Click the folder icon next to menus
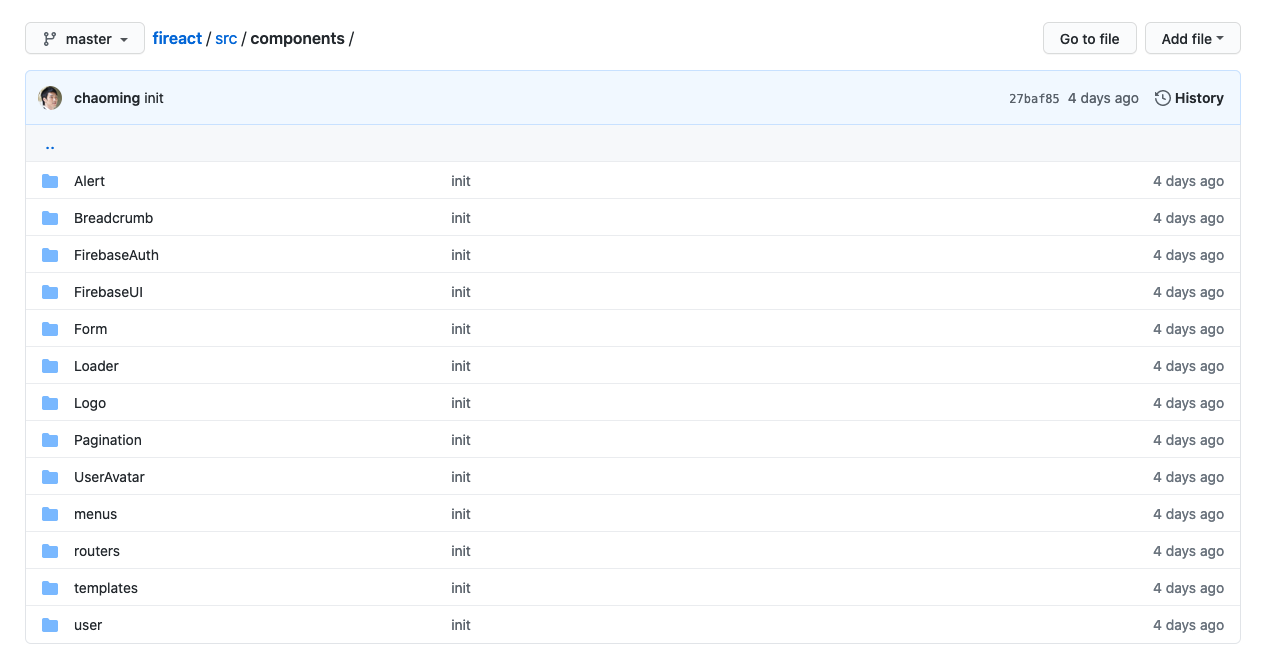 pos(50,514)
